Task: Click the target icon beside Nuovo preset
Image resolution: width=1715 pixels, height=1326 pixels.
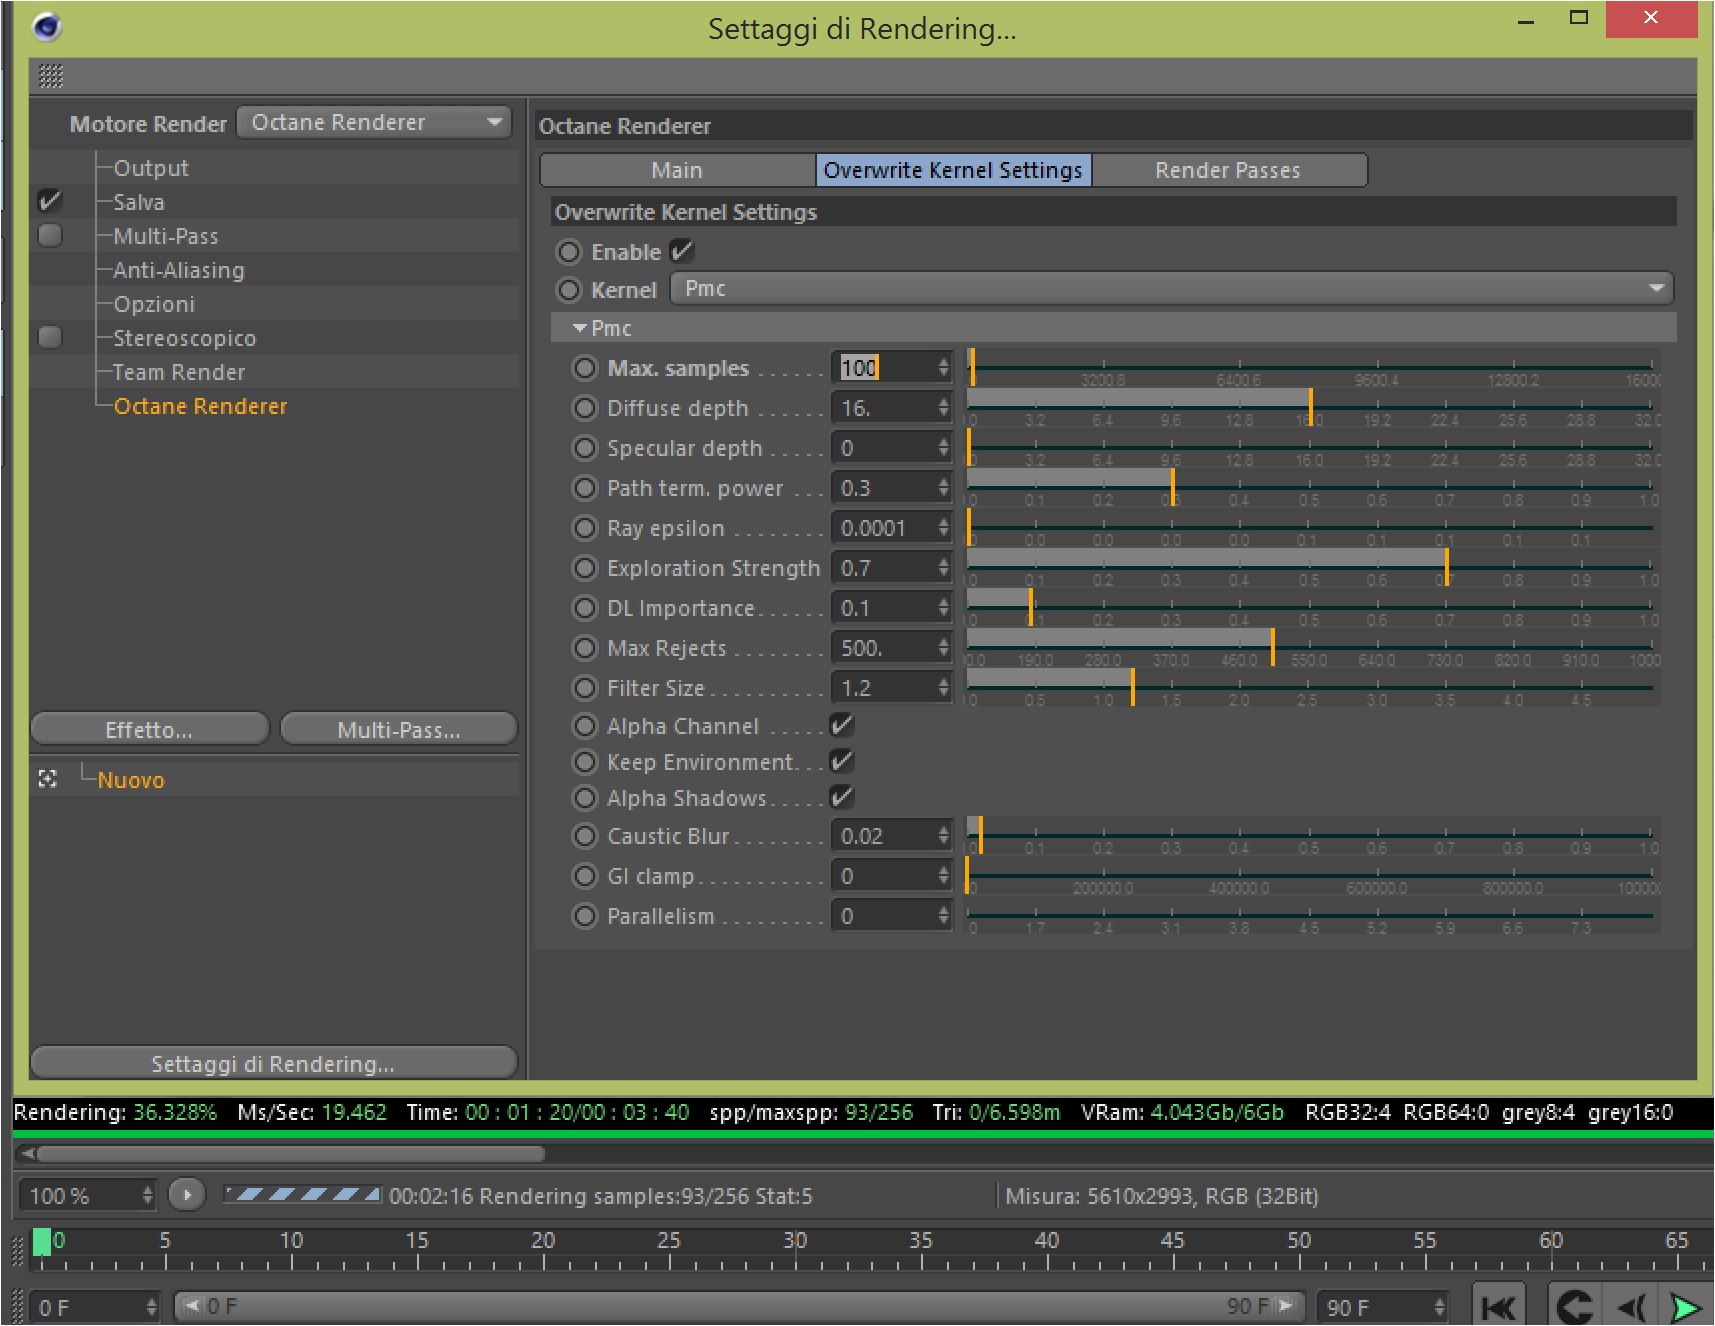Action: tap(47, 779)
